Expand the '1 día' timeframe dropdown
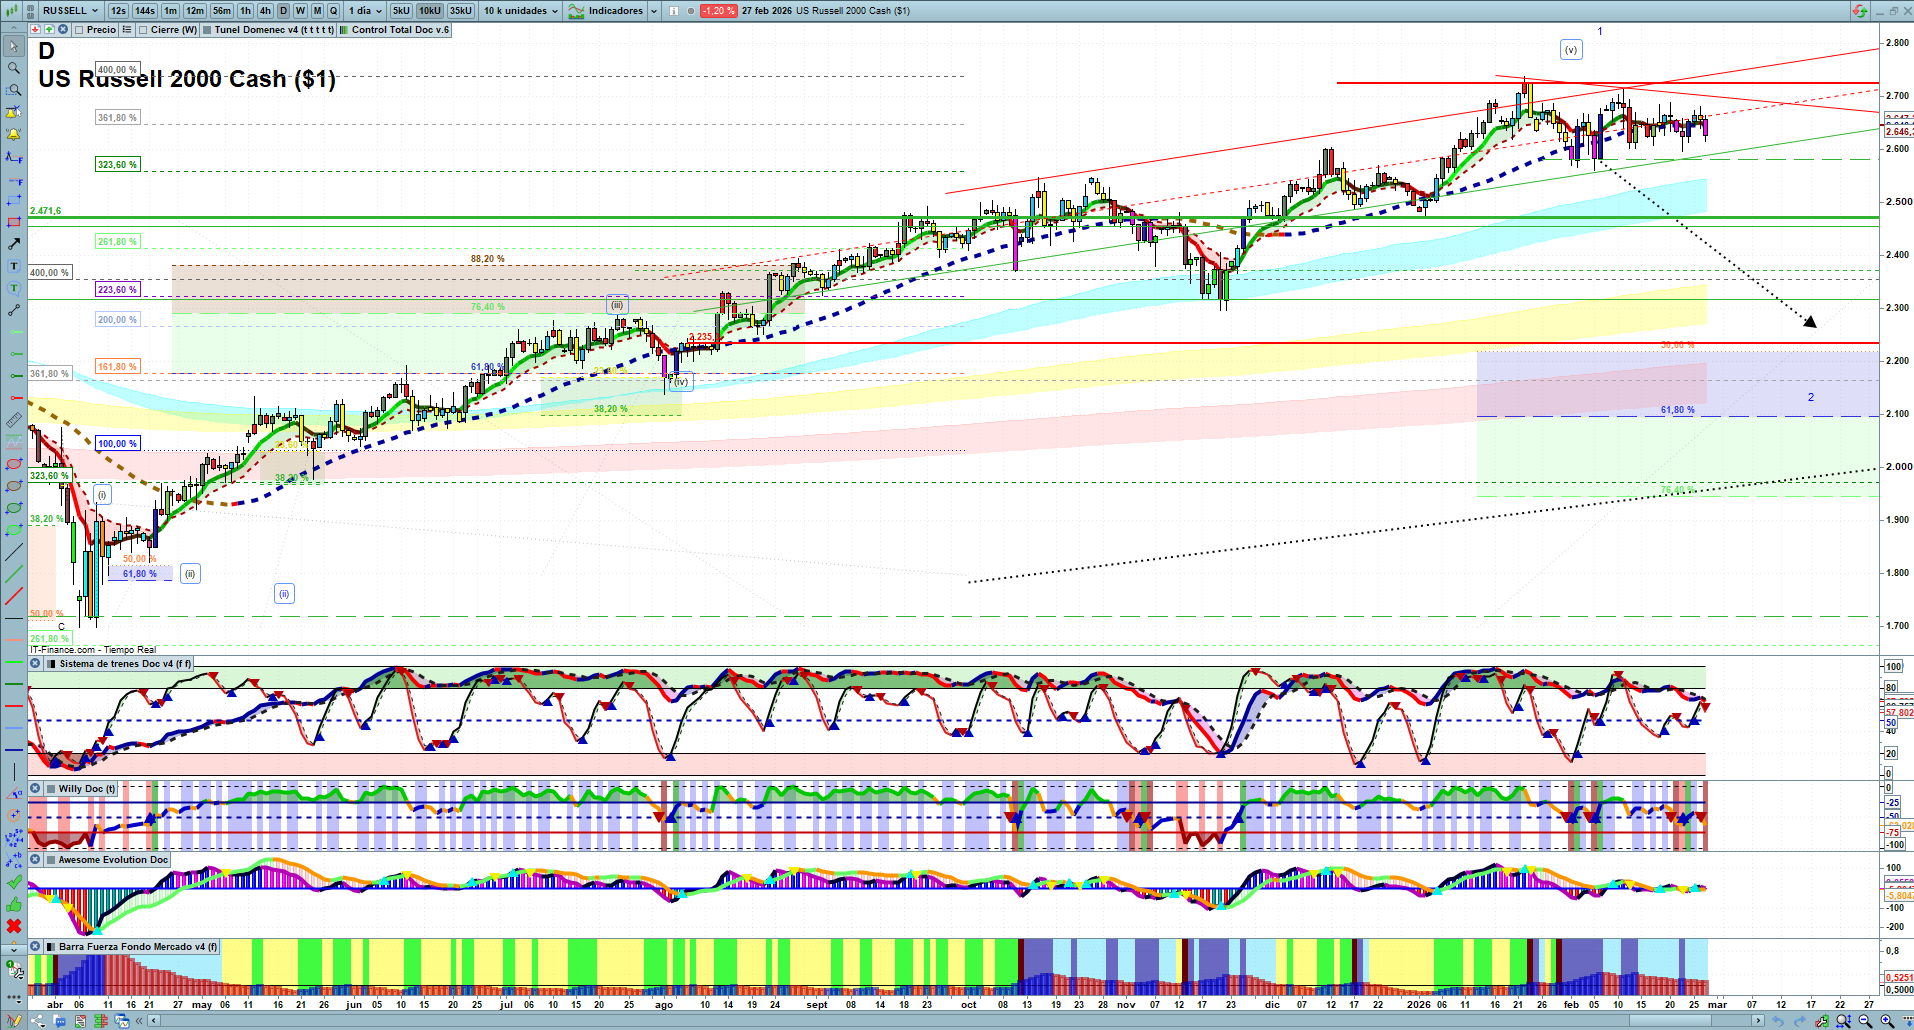The image size is (1914, 1030). click(x=365, y=11)
